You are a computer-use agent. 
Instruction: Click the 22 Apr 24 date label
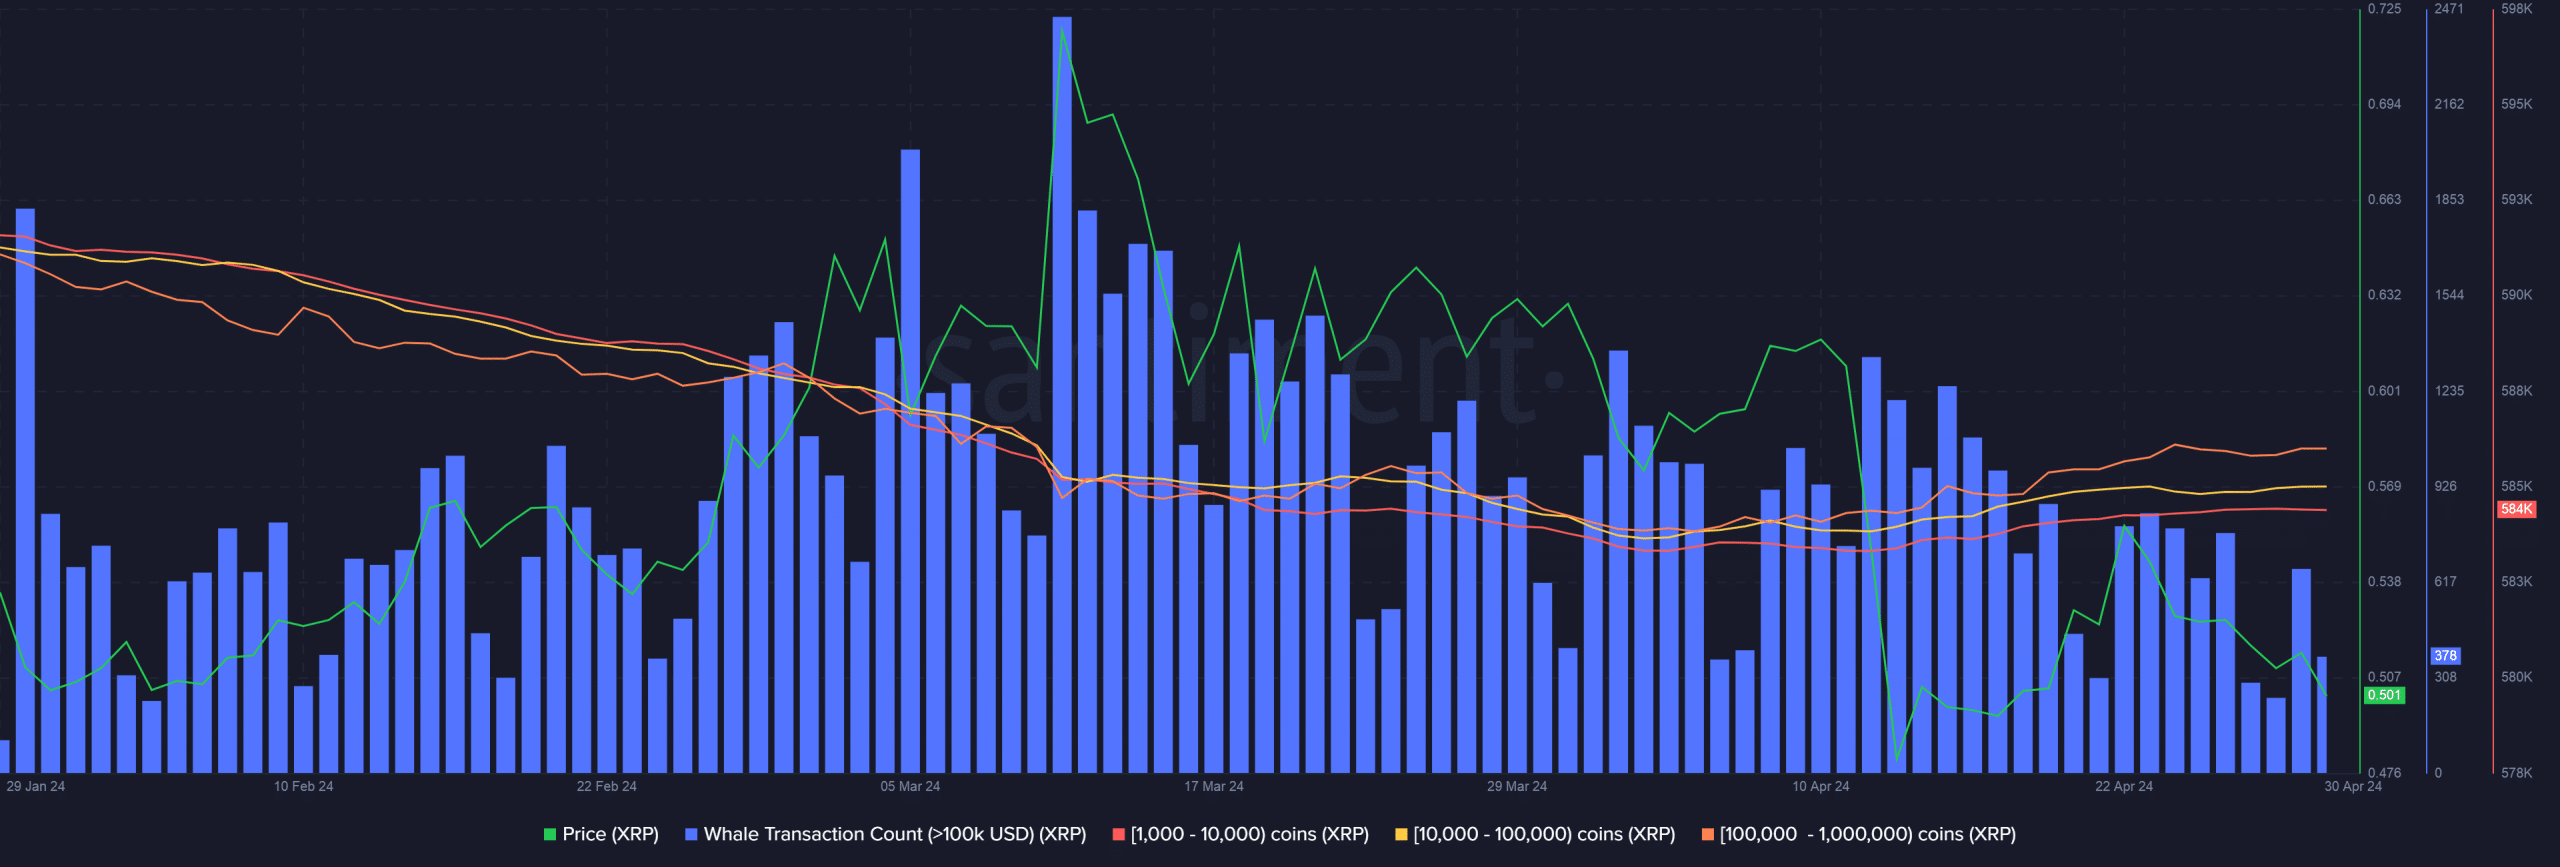(2124, 786)
